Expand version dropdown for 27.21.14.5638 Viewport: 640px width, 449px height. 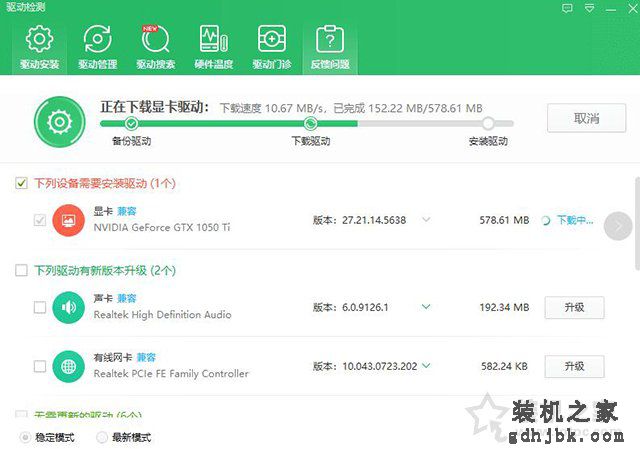click(x=426, y=220)
